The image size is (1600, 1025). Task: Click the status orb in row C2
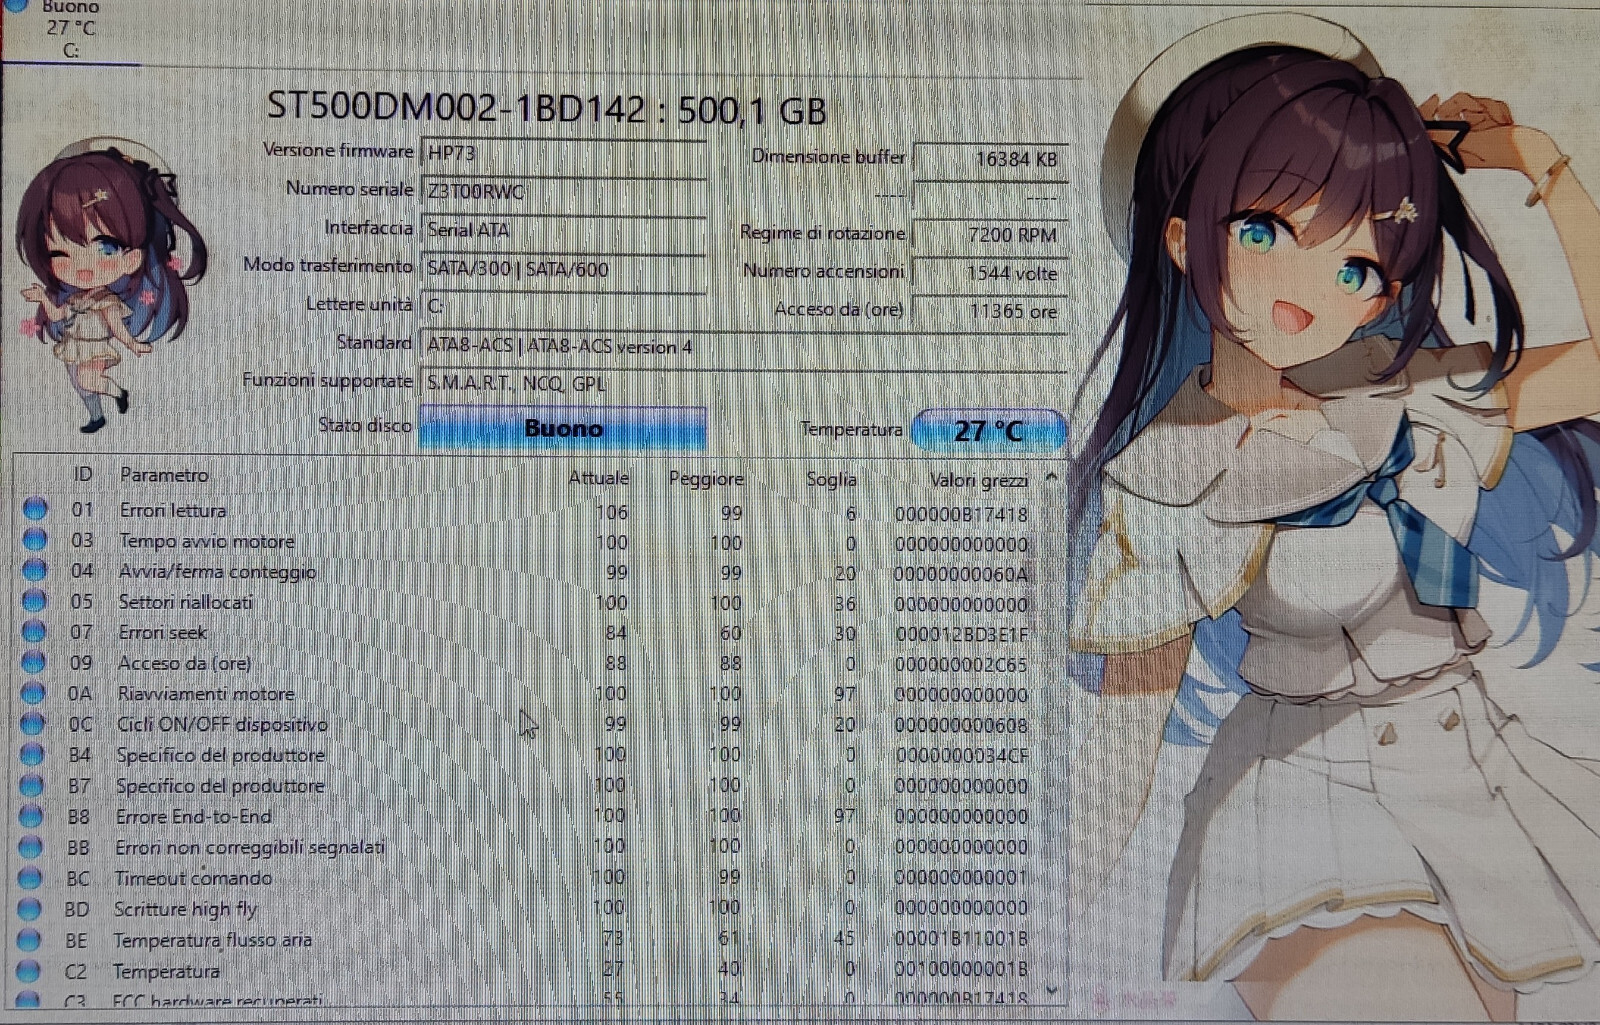(x=29, y=971)
